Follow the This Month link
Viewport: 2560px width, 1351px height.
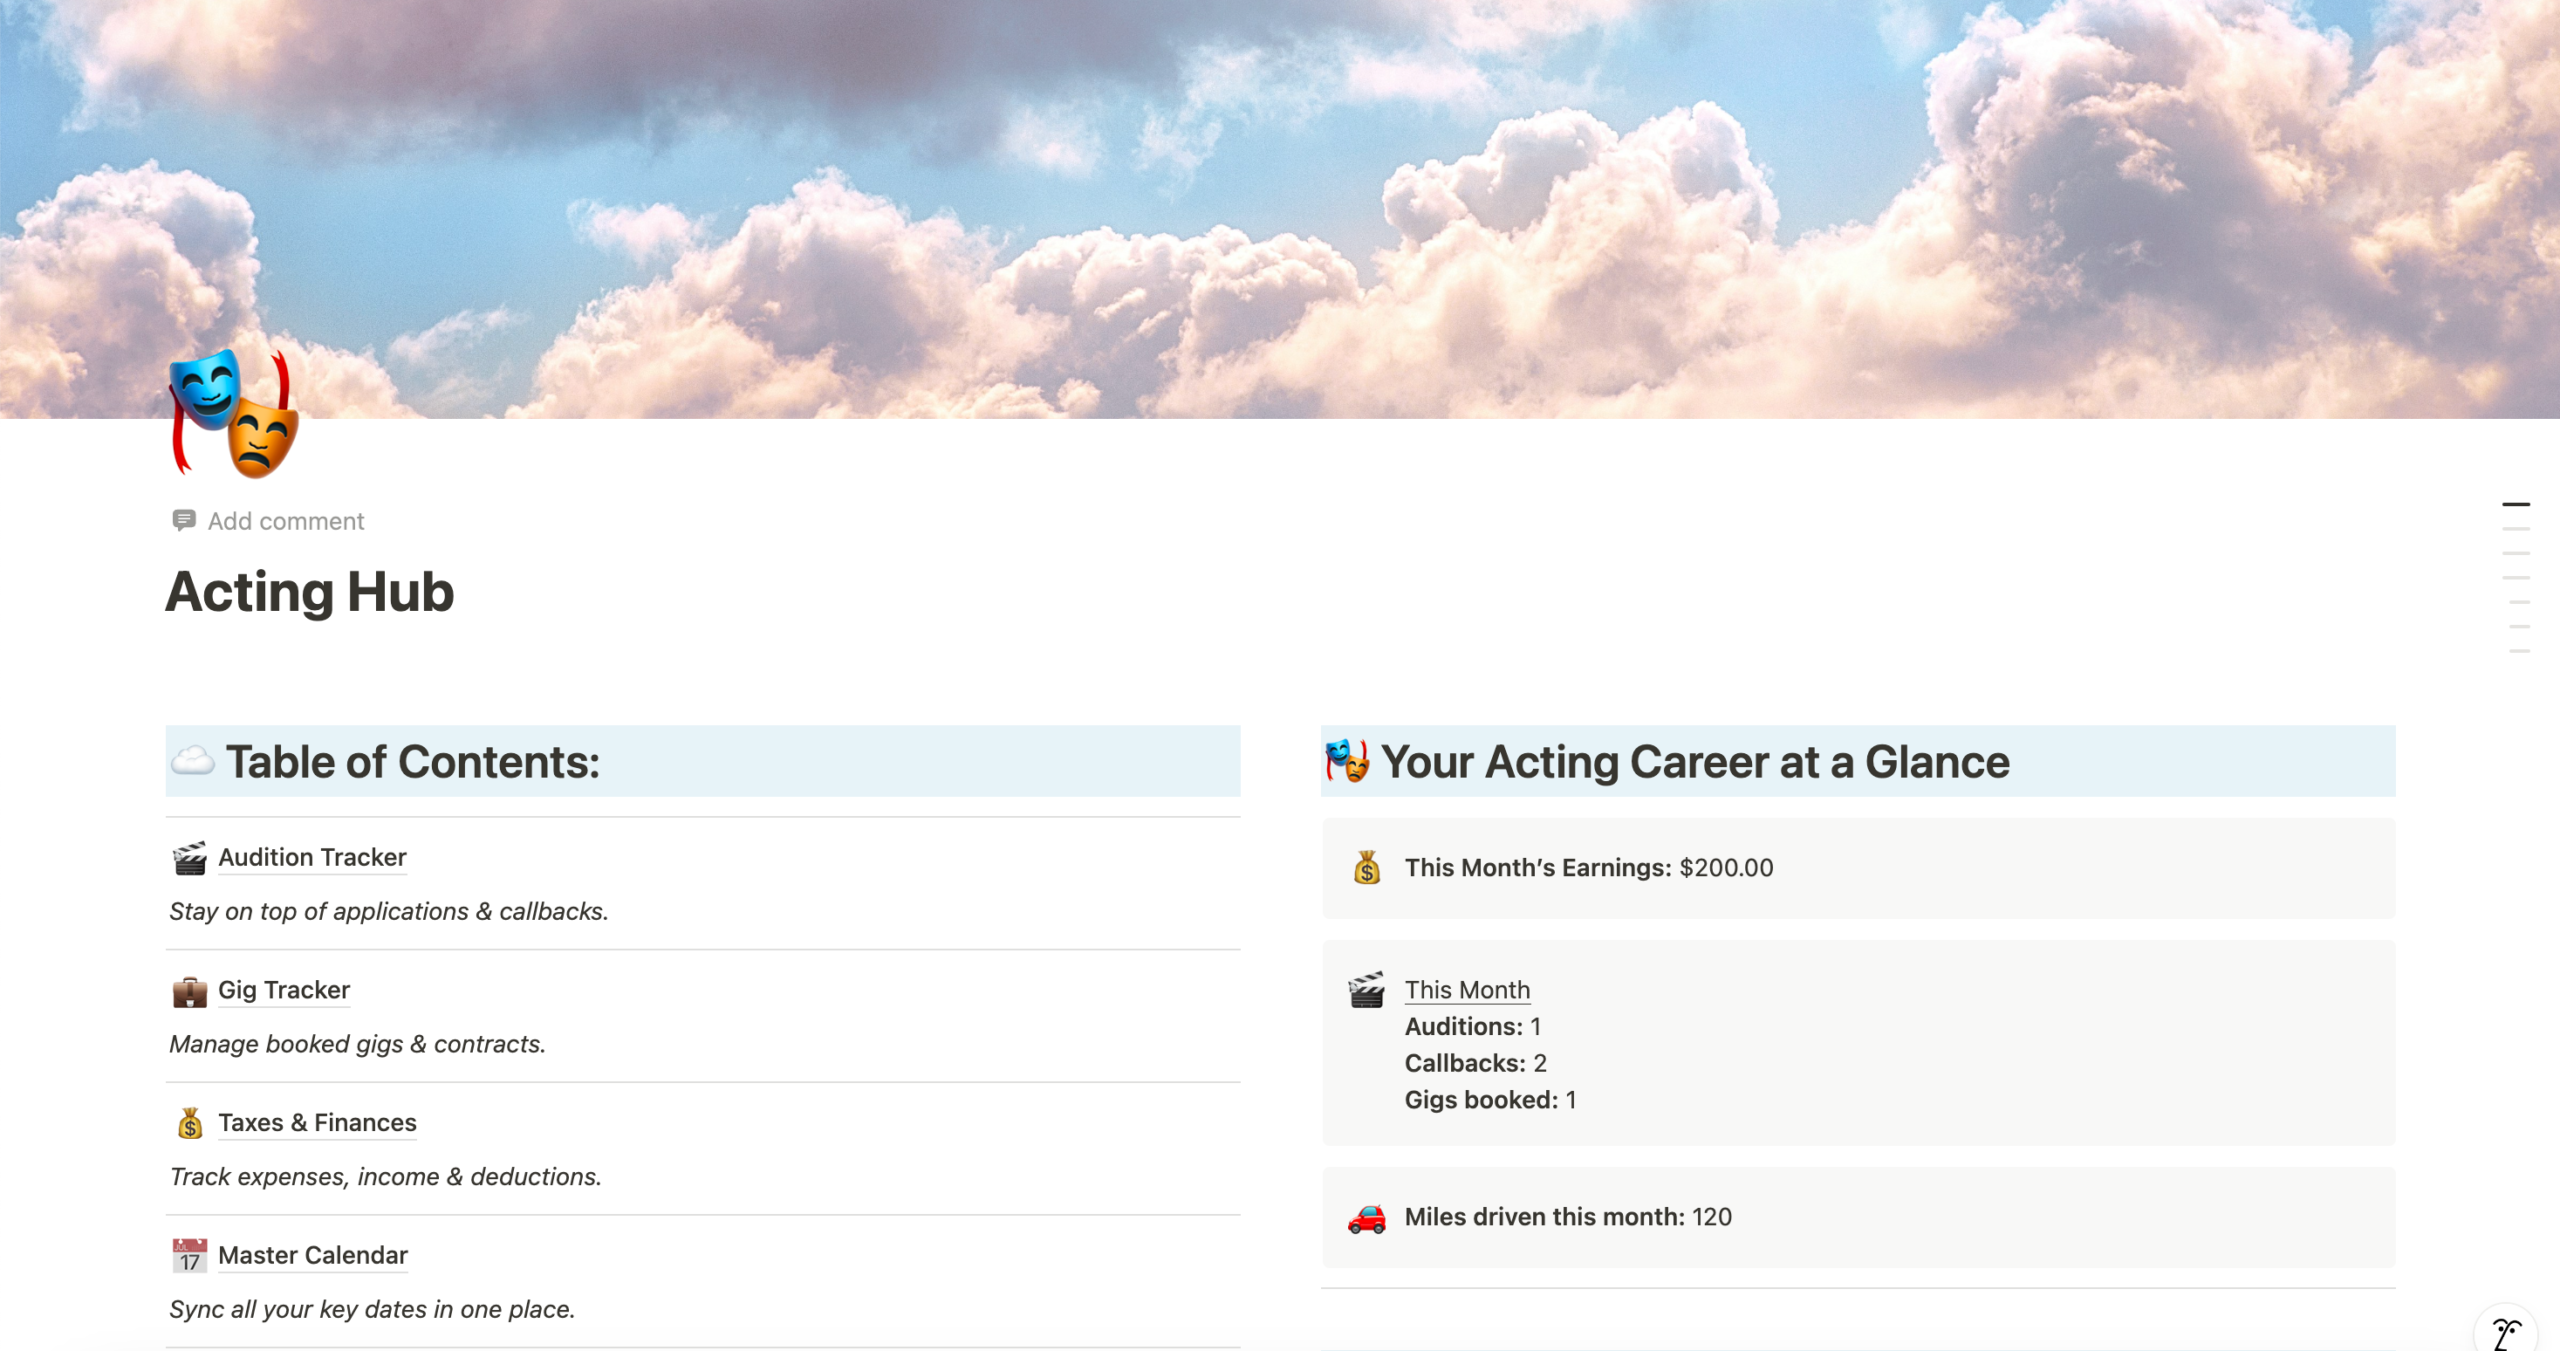pos(1467,990)
